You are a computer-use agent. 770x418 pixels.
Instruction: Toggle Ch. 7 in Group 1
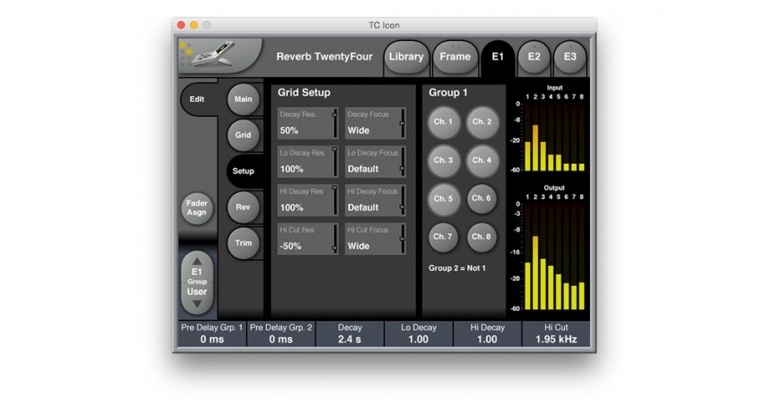443,237
